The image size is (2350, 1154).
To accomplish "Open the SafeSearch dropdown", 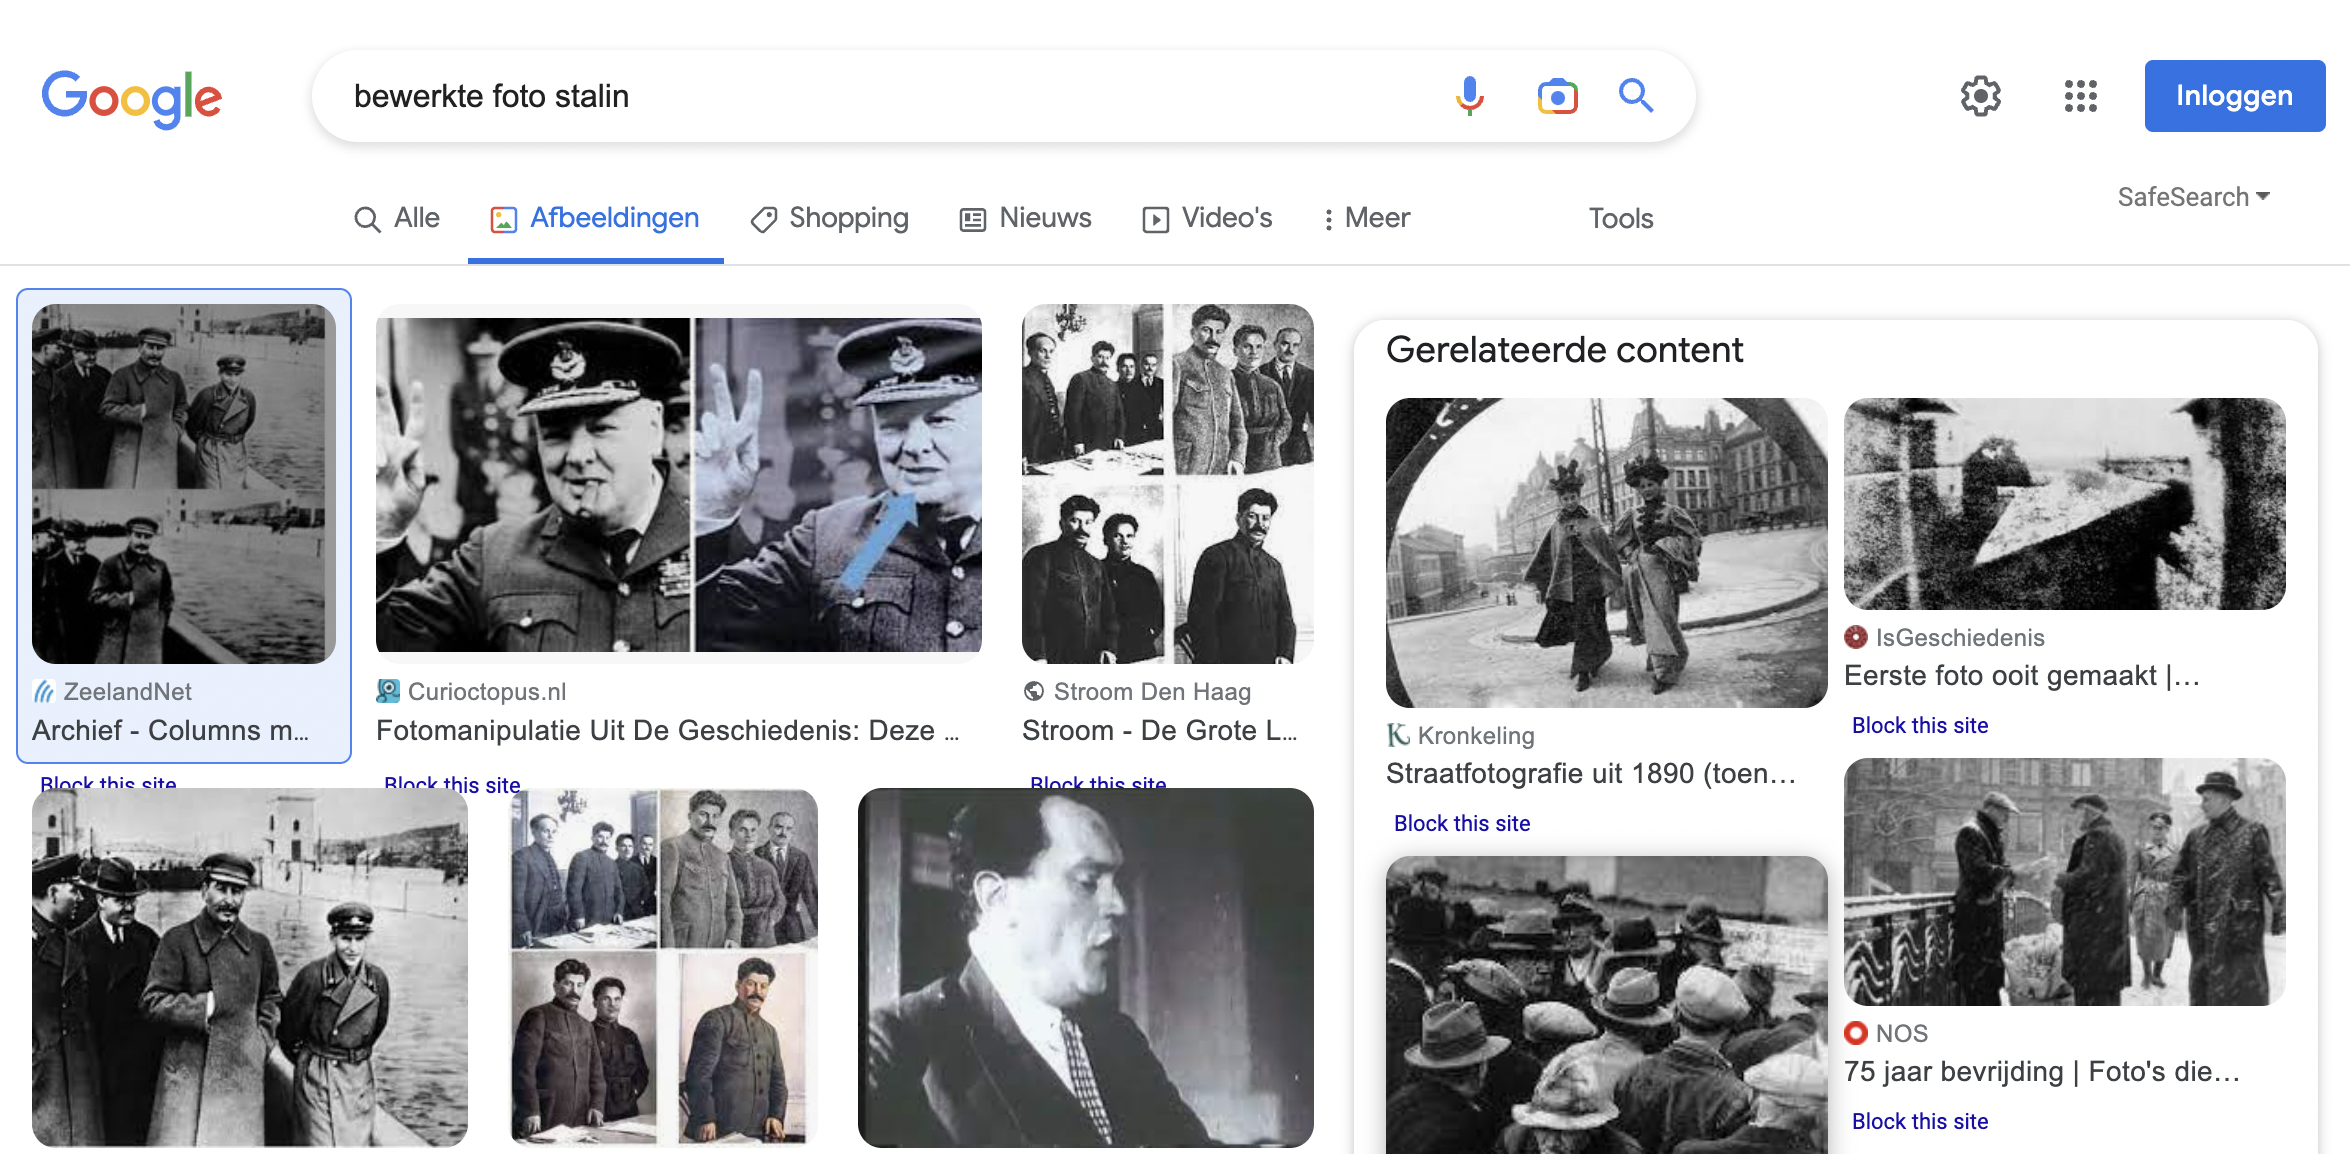I will (x=2193, y=197).
